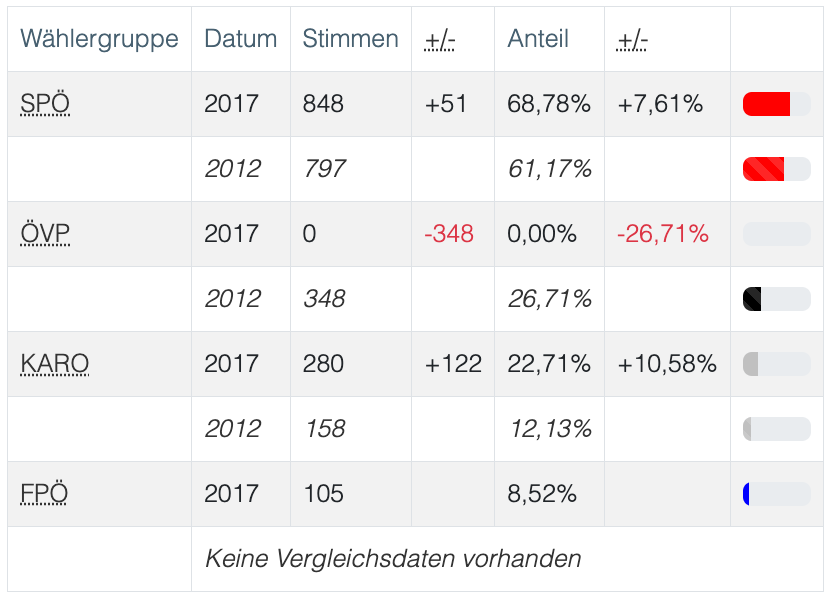Viewport: 830px width, 599px height.
Task: Click the Wählergruppe column header
Action: (x=99, y=39)
